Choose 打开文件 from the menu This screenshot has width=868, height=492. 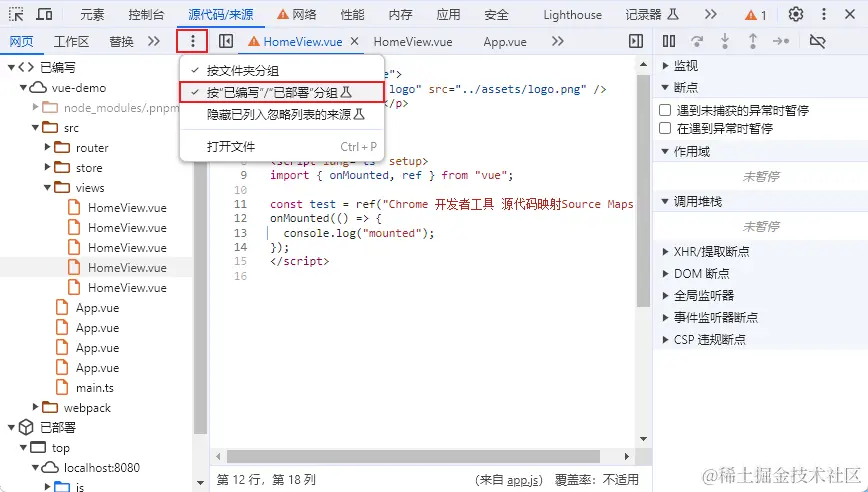pyautogui.click(x=282, y=147)
